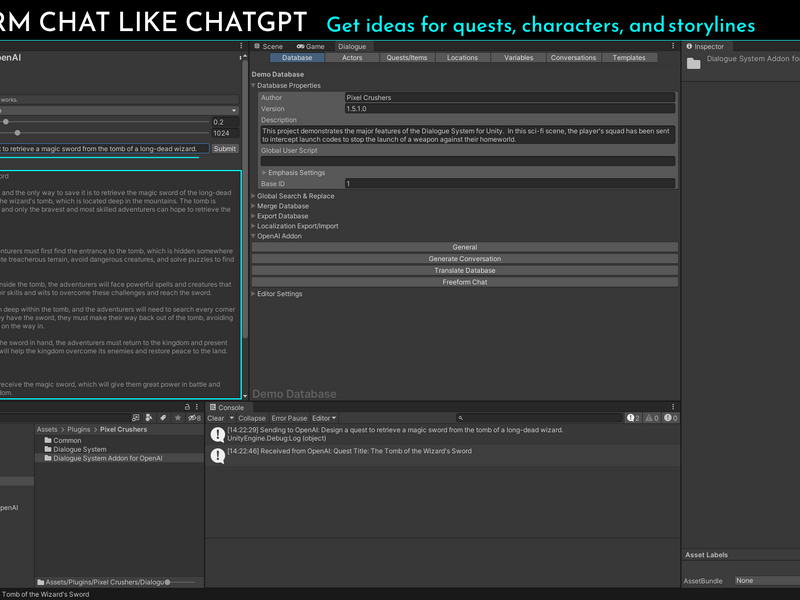This screenshot has width=800, height=600.
Task: Toggle info message count filter in Console
Action: (633, 418)
